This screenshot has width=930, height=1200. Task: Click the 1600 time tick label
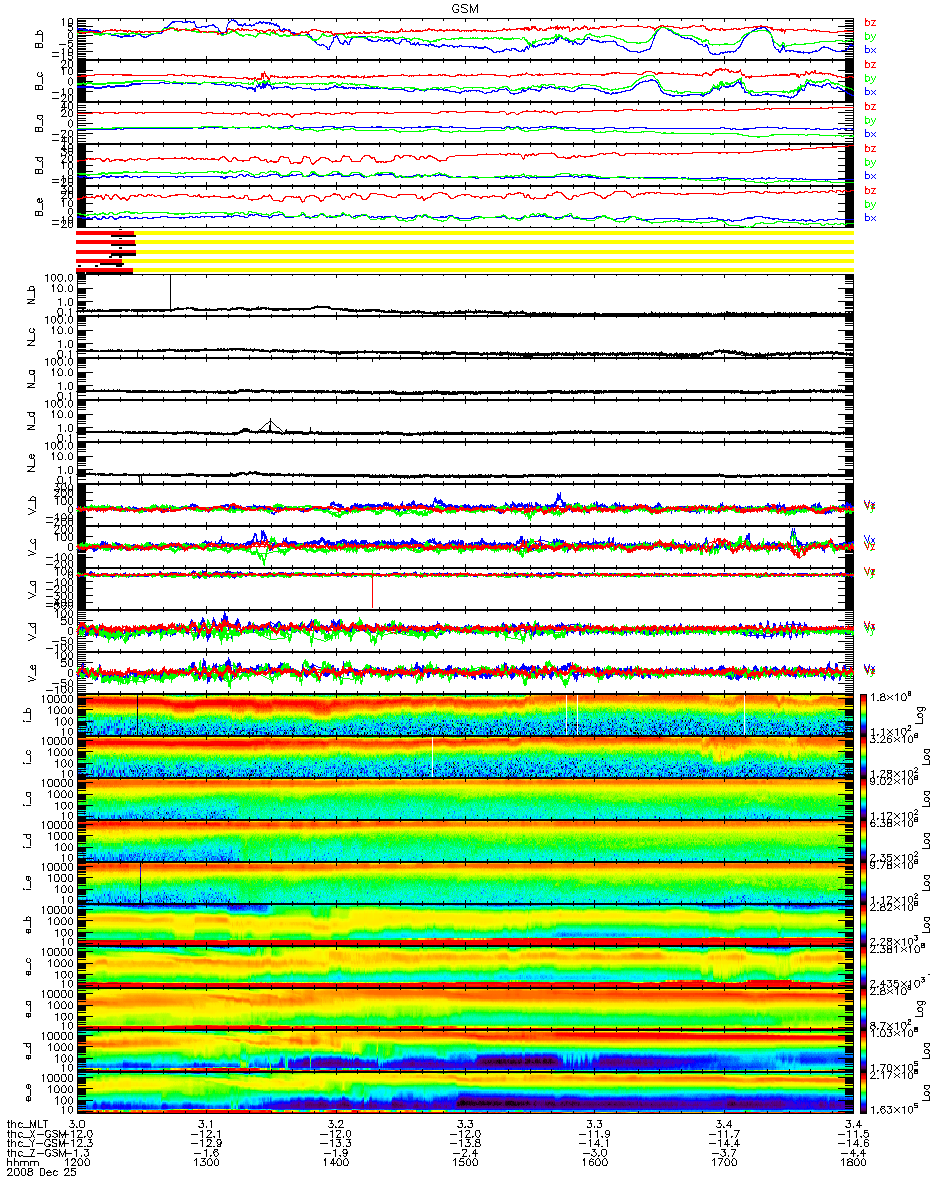click(594, 1163)
